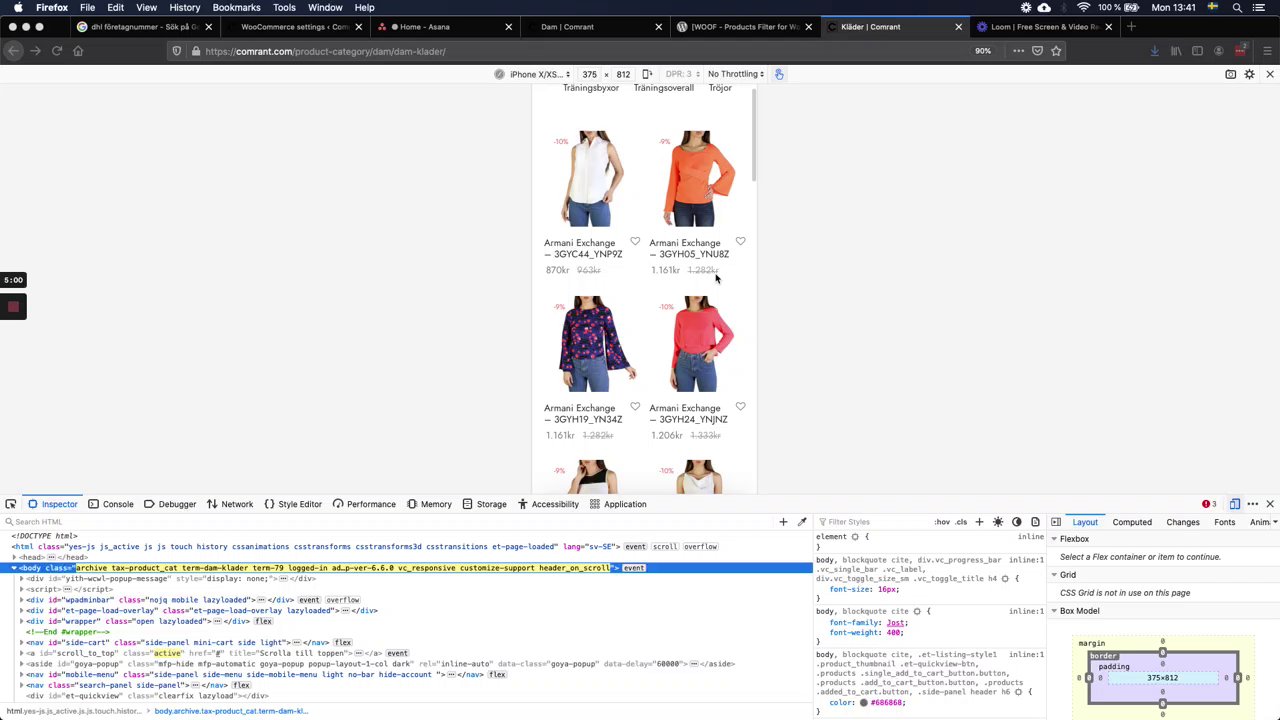Open the Wi-Fi status menu

coord(1083,8)
